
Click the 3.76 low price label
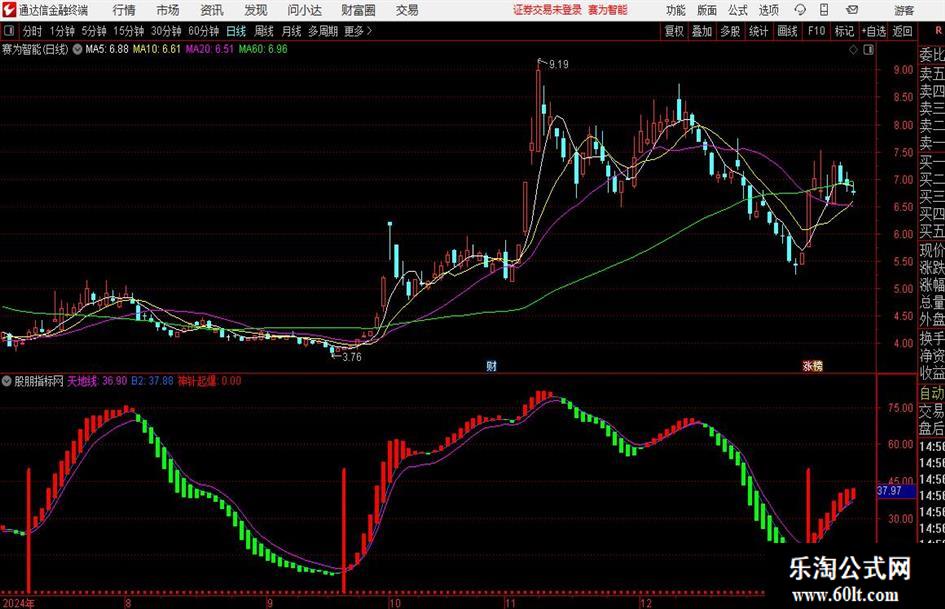coord(352,357)
